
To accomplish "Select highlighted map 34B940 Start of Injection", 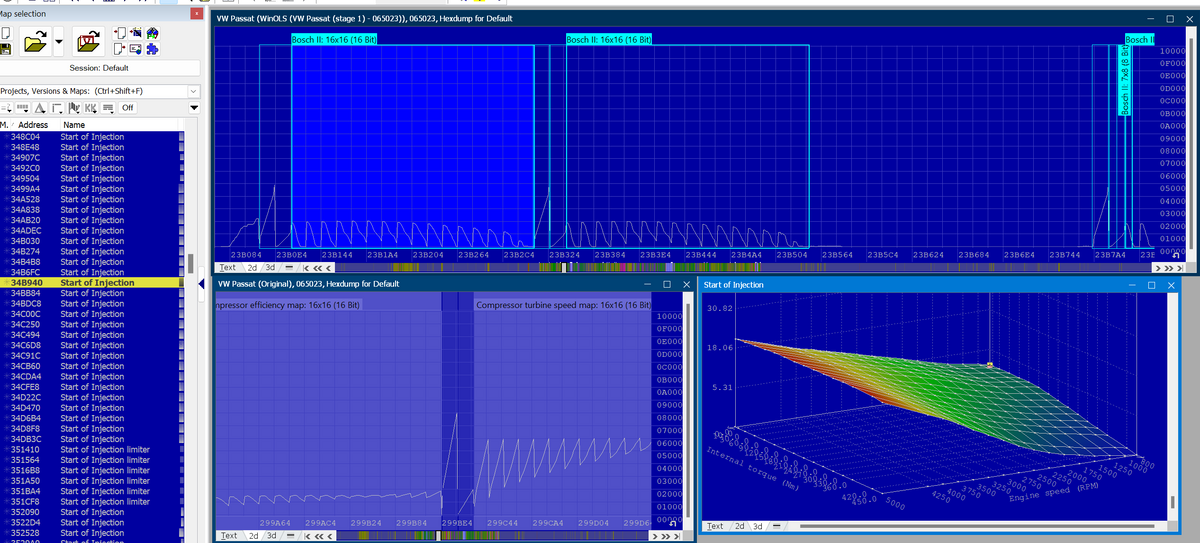I will pos(94,283).
